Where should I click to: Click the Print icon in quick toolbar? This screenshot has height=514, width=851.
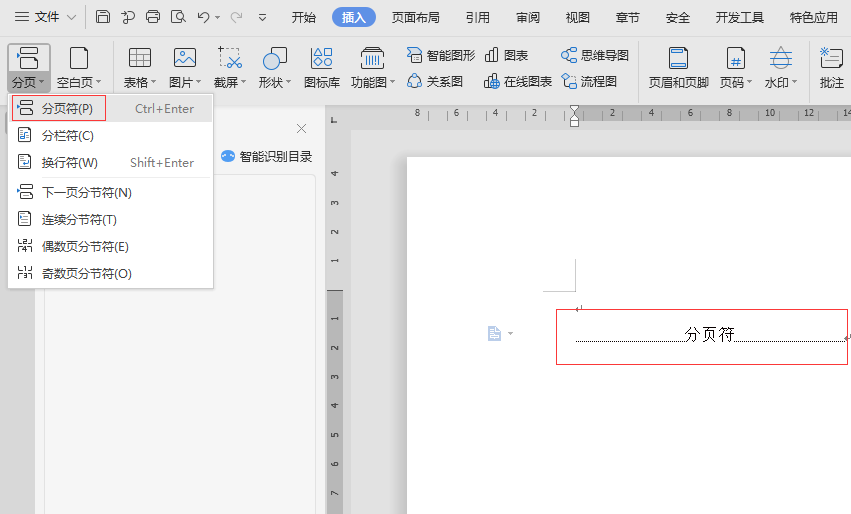pos(153,17)
